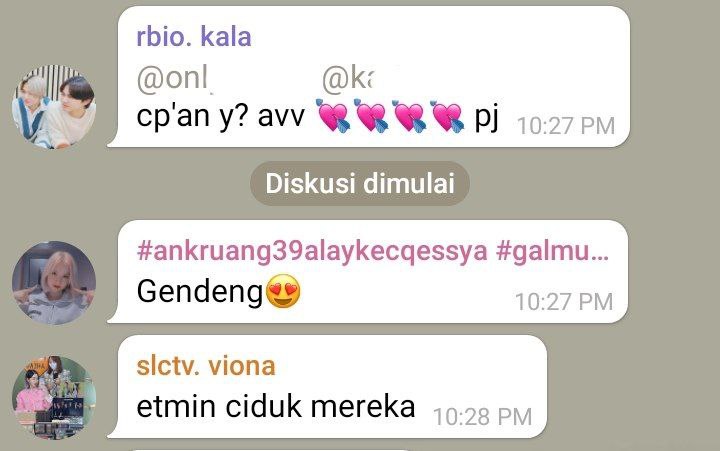The height and width of the screenshot is (451, 720).
Task: Select the etmin ciduk mereka message
Action: click(x=276, y=406)
